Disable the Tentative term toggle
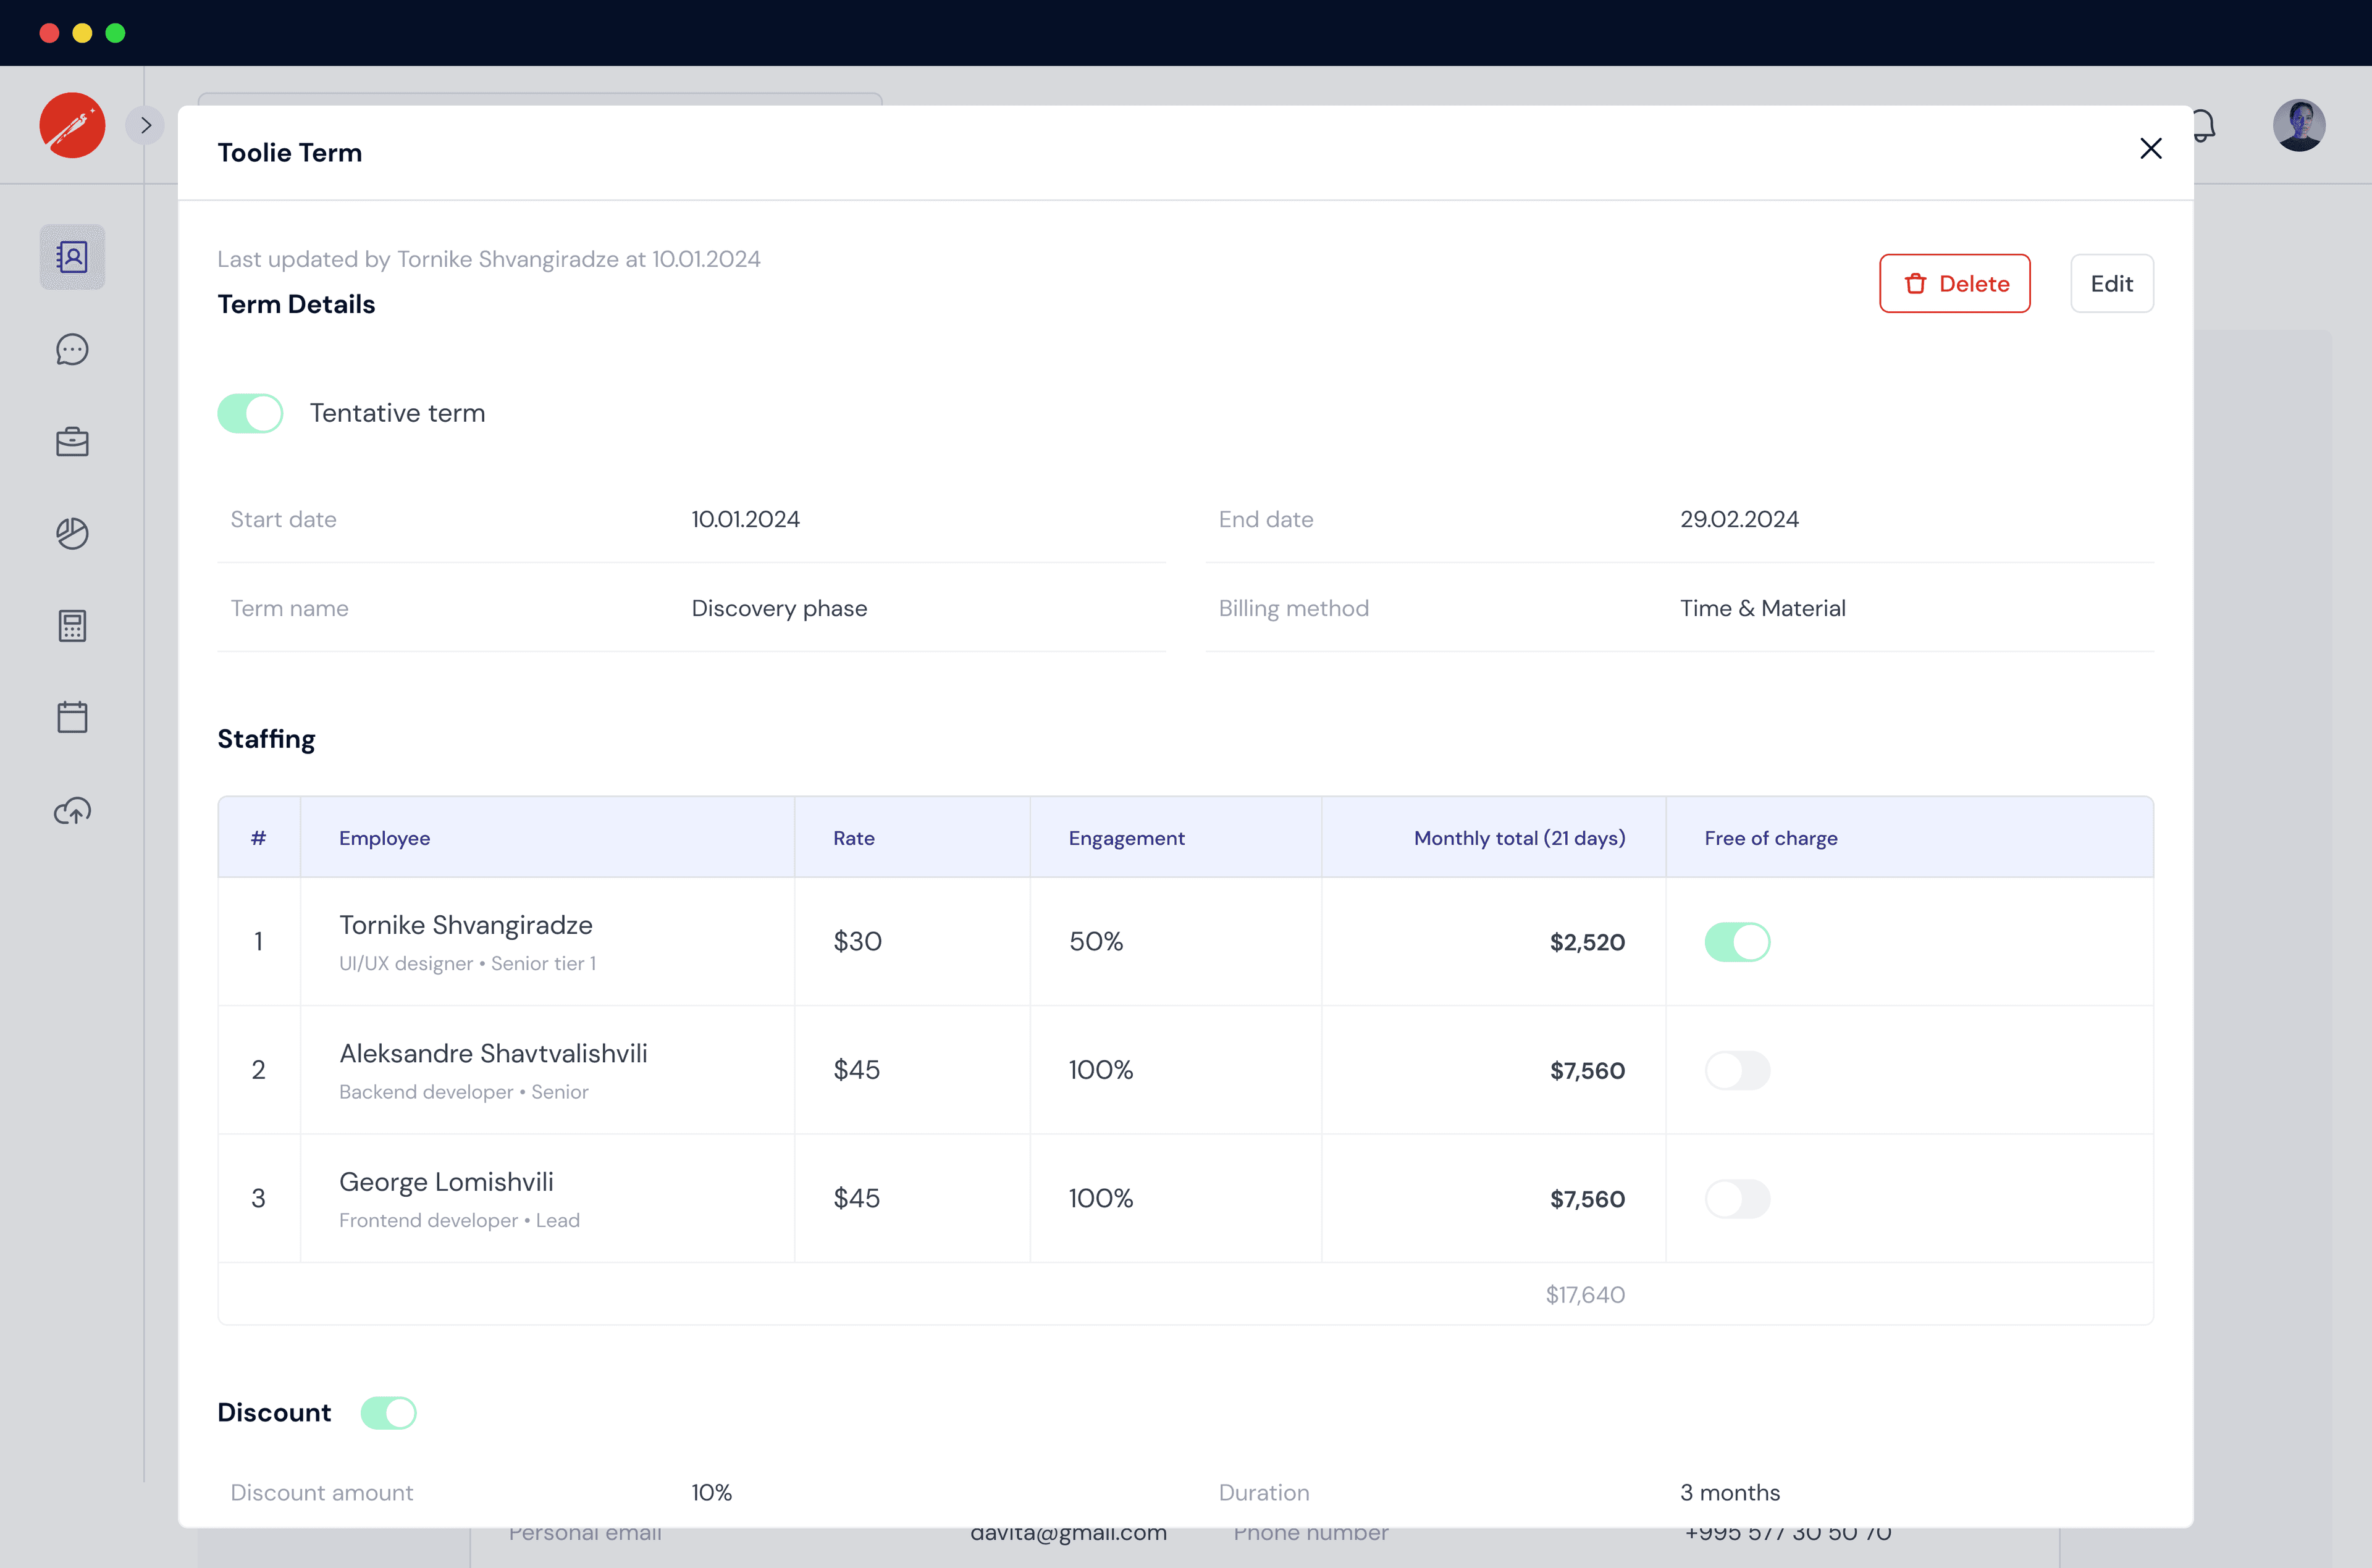Screen dimensions: 2372x1568 click(x=249, y=412)
